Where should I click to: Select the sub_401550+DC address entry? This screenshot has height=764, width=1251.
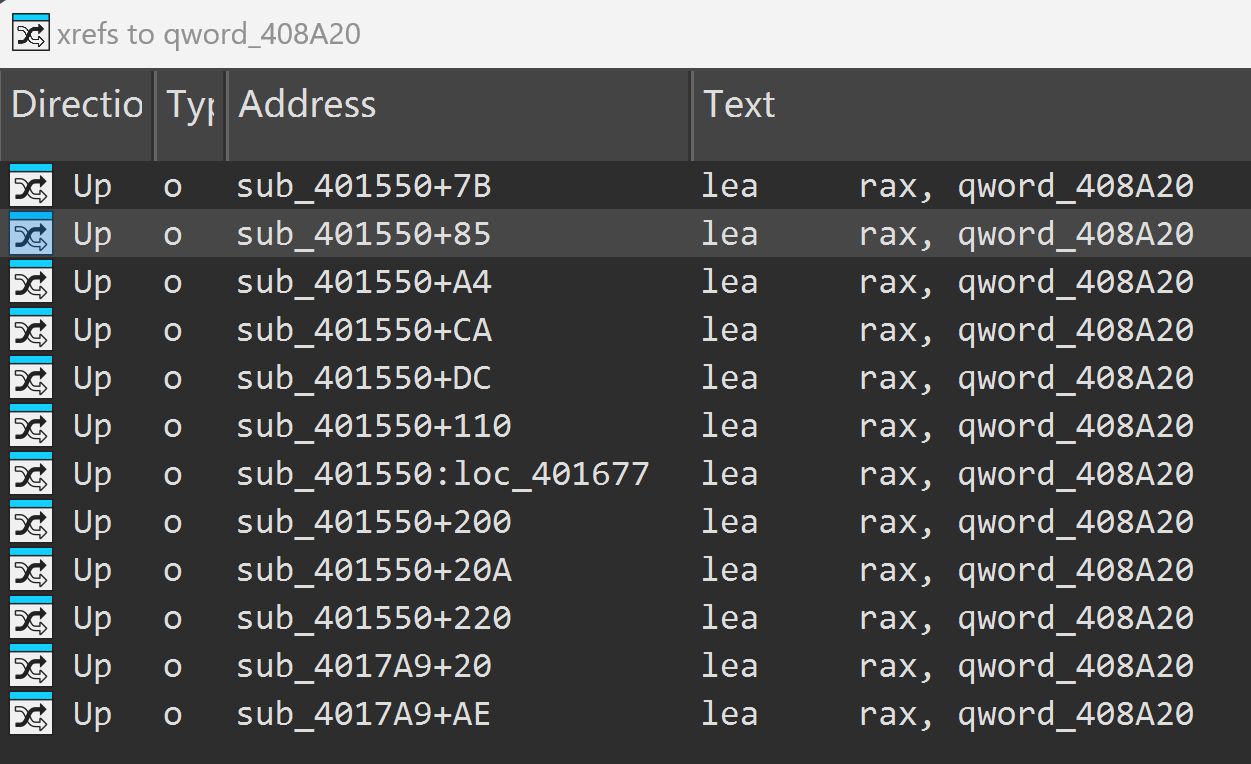point(364,379)
